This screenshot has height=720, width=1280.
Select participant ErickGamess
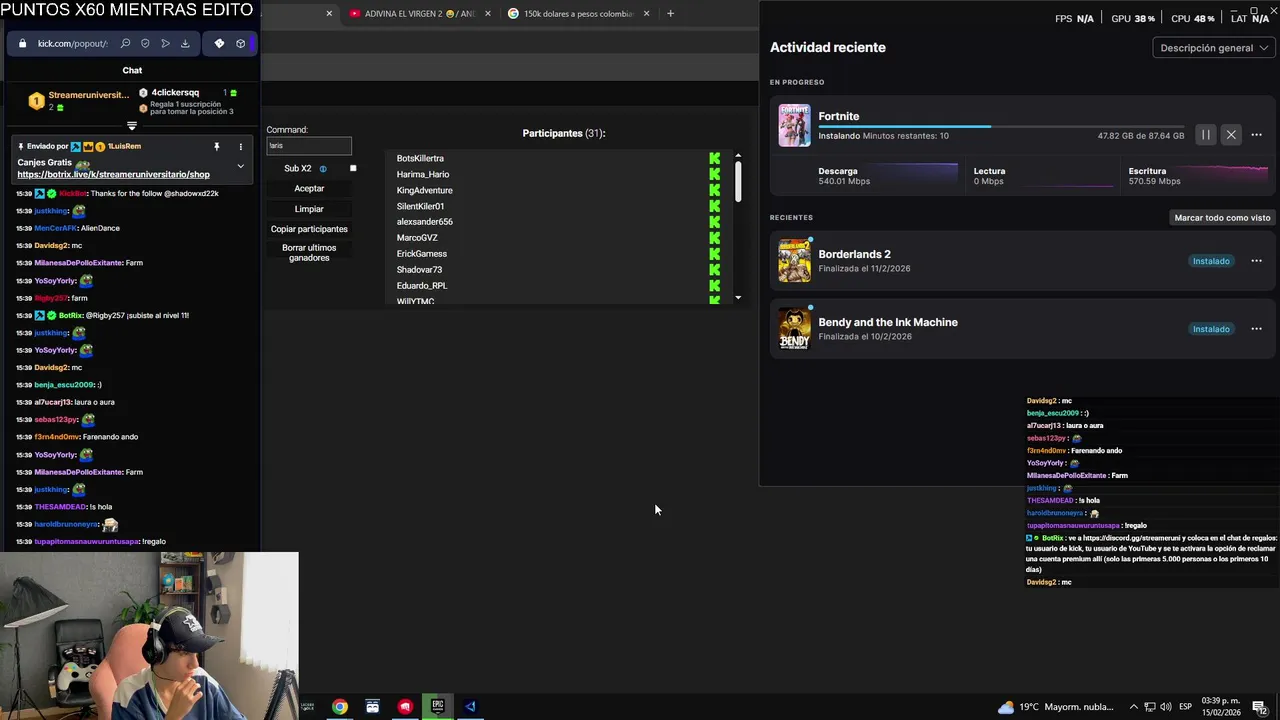click(421, 254)
